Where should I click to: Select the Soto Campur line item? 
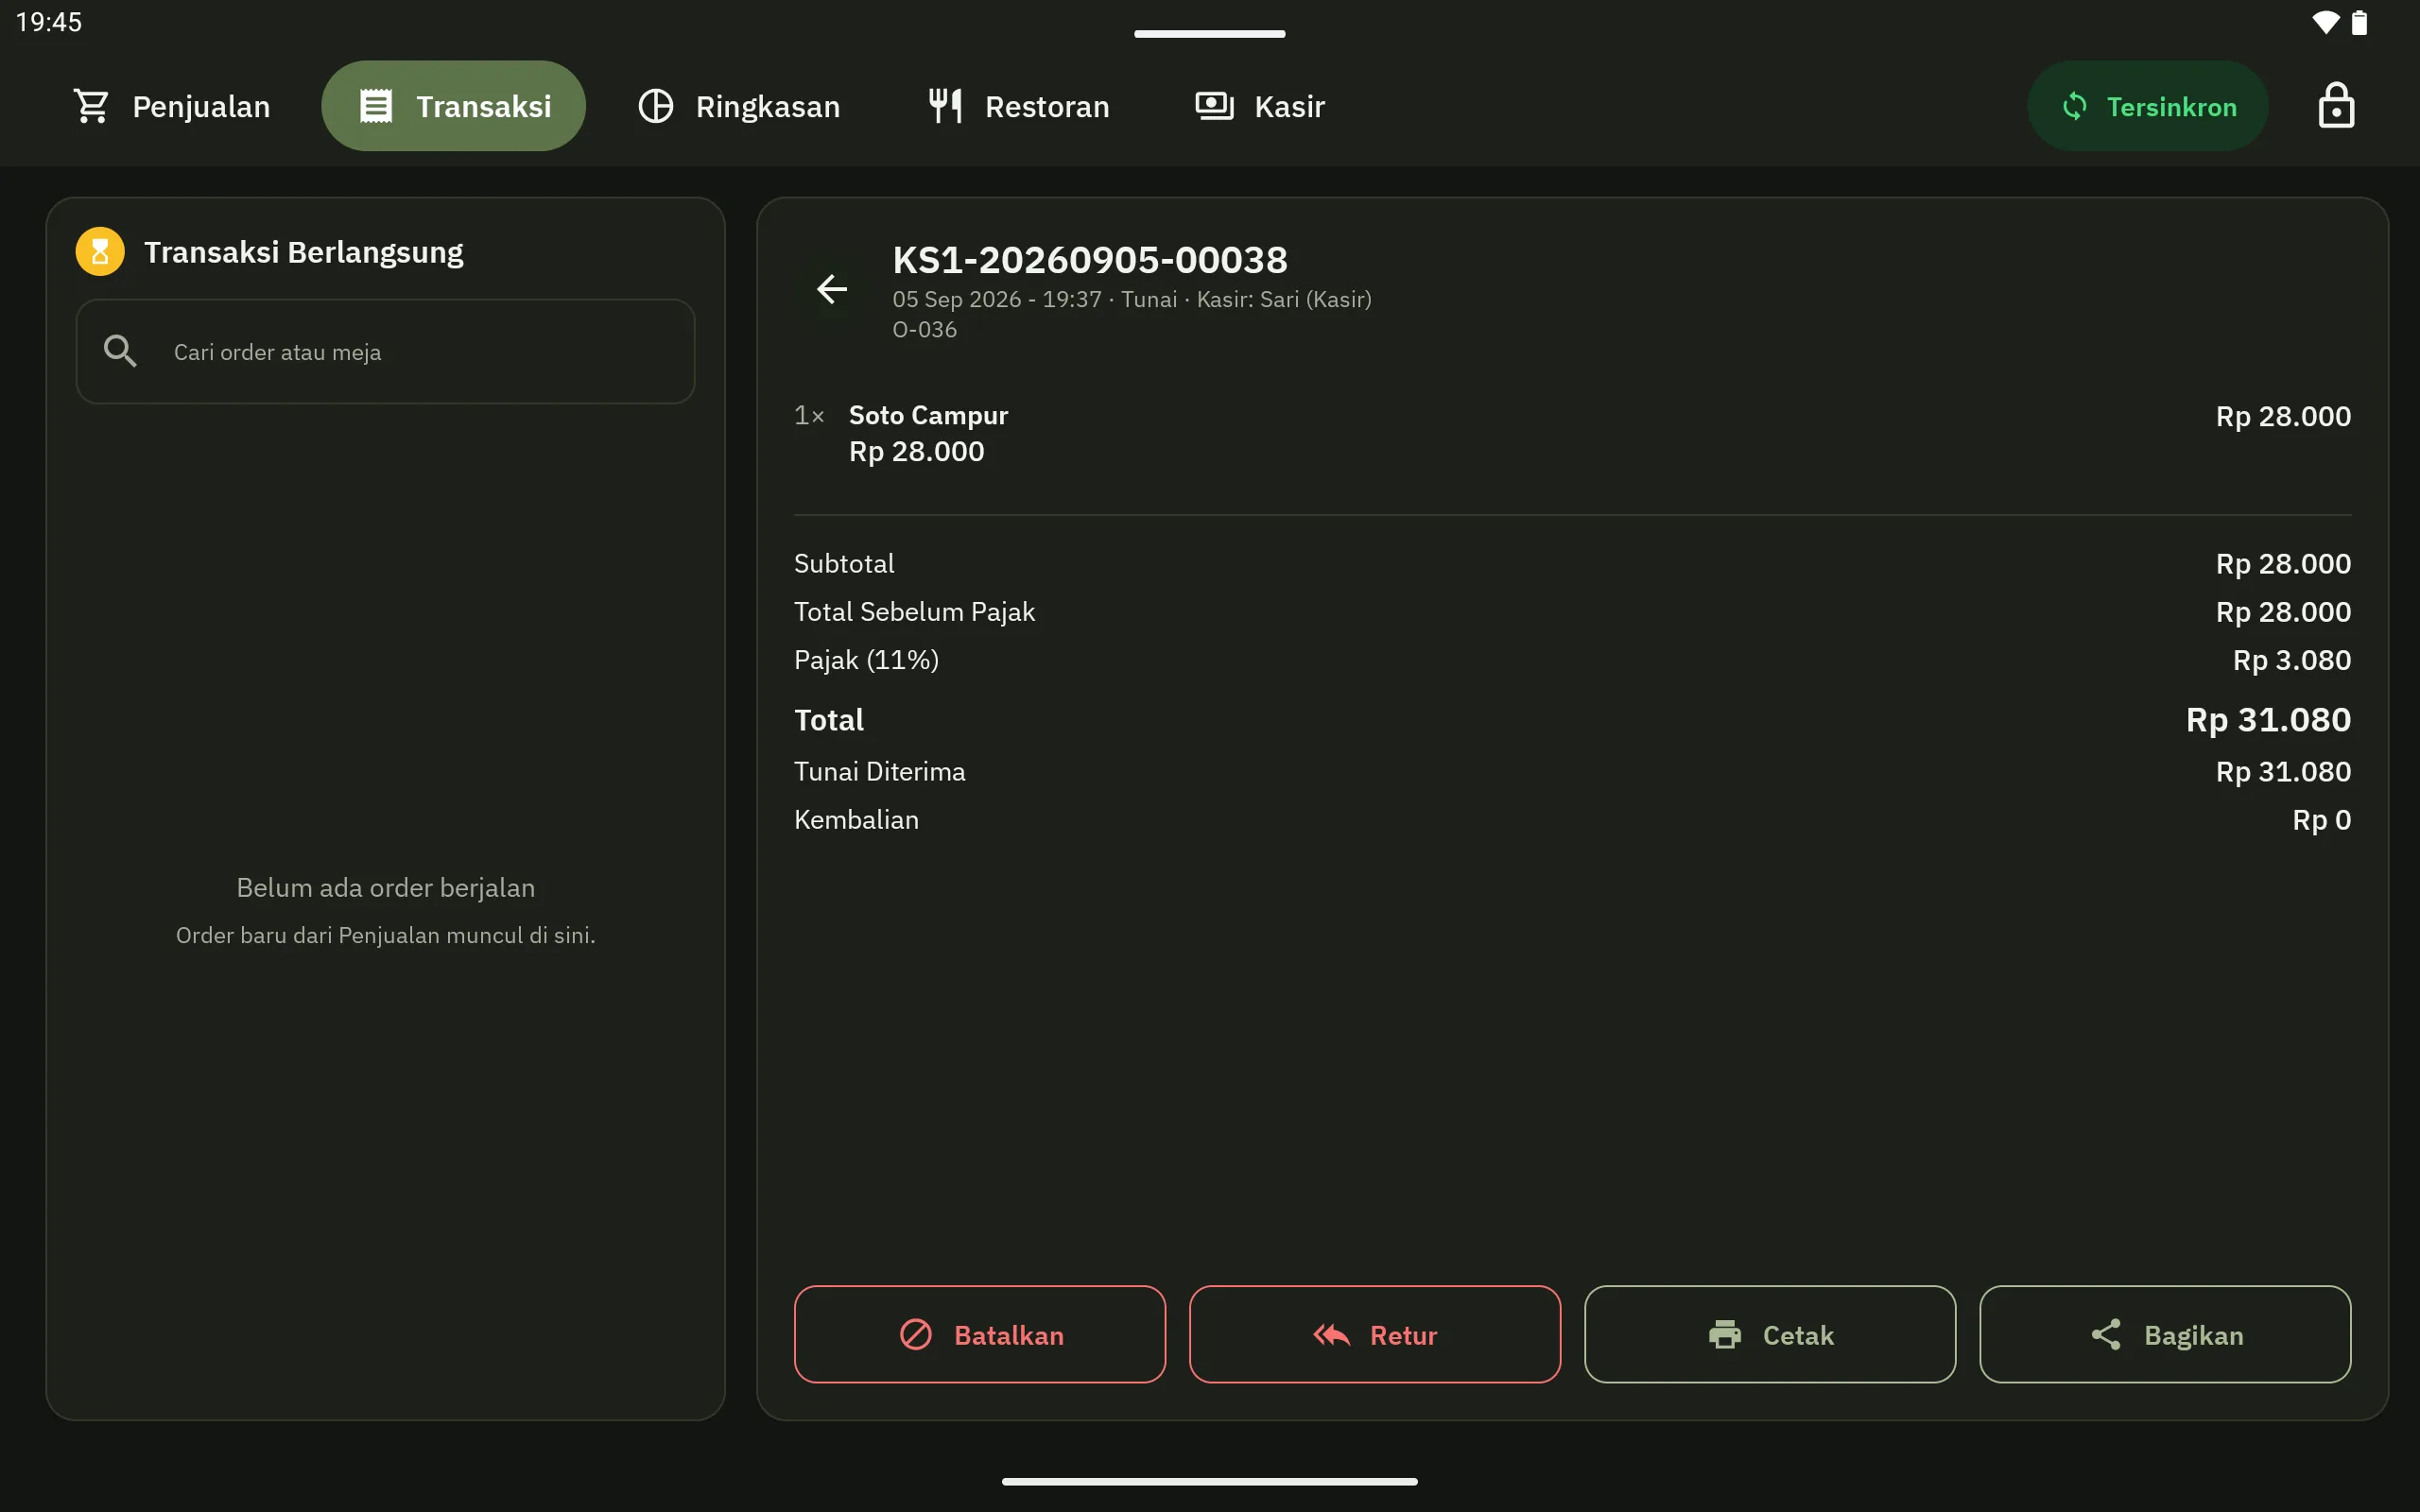tap(1572, 434)
